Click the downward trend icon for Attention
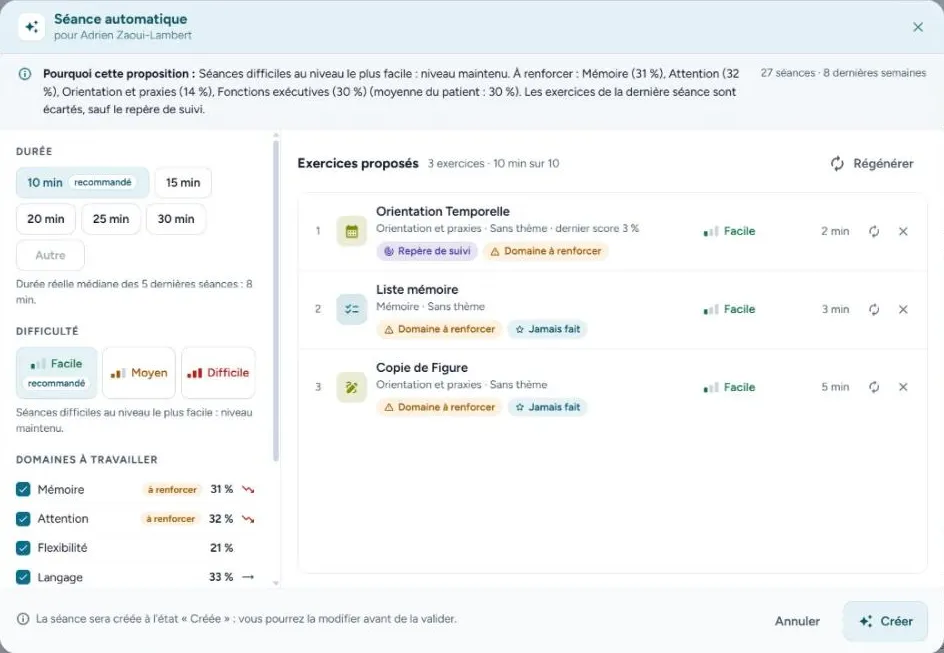Image resolution: width=944 pixels, height=653 pixels. (248, 519)
